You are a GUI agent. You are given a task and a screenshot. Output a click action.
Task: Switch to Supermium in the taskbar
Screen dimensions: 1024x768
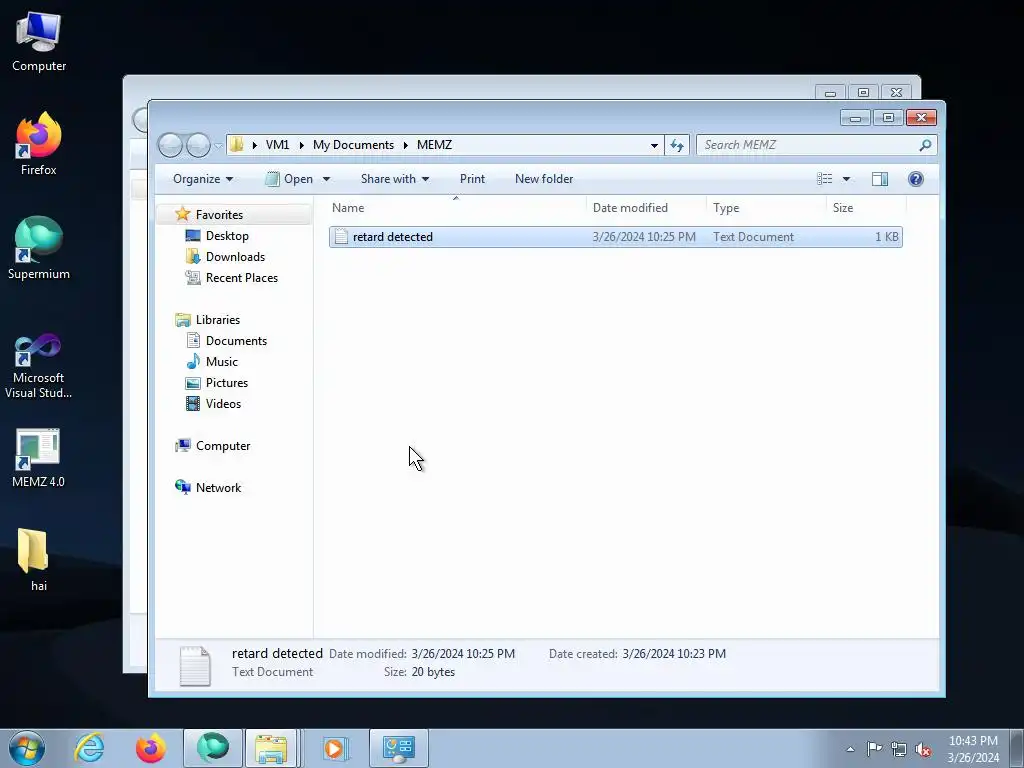tap(213, 748)
